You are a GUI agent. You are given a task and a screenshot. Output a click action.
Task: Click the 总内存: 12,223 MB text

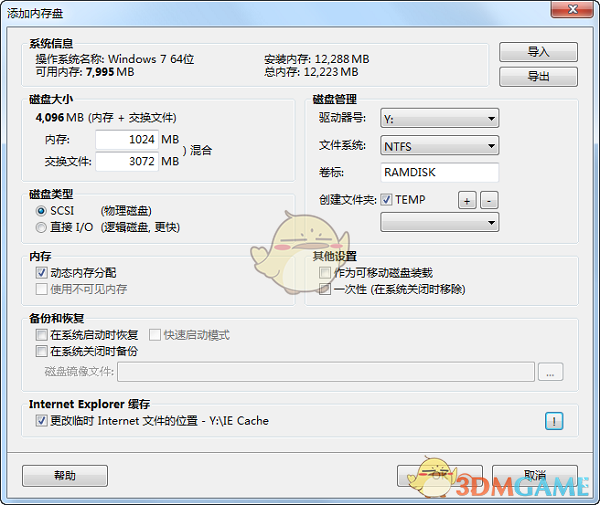[x=311, y=72]
